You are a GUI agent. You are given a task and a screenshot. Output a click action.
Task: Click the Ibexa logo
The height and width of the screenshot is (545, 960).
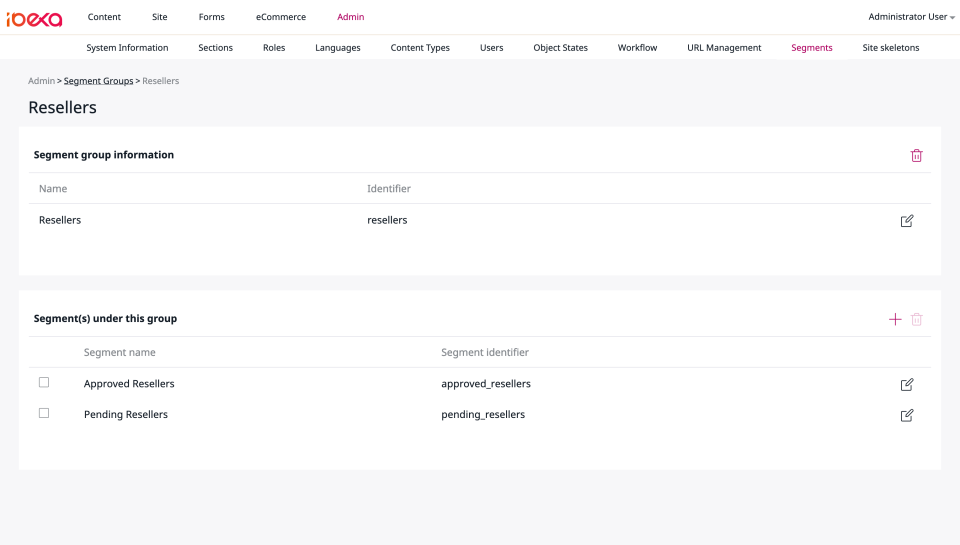[x=34, y=18]
